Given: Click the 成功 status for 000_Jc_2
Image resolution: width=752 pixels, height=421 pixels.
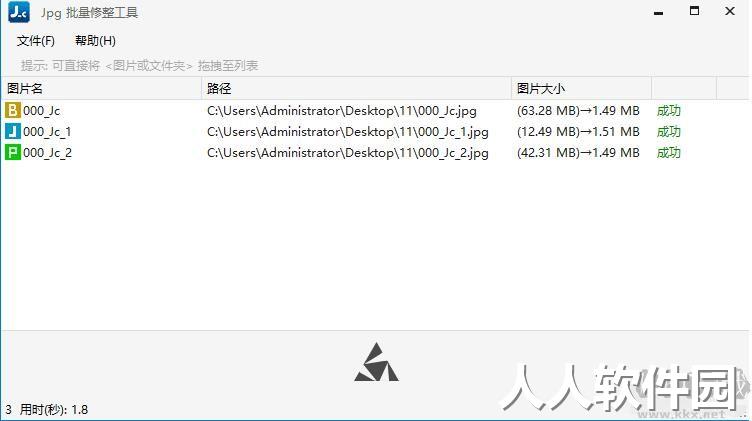Looking at the screenshot, I should tap(669, 153).
